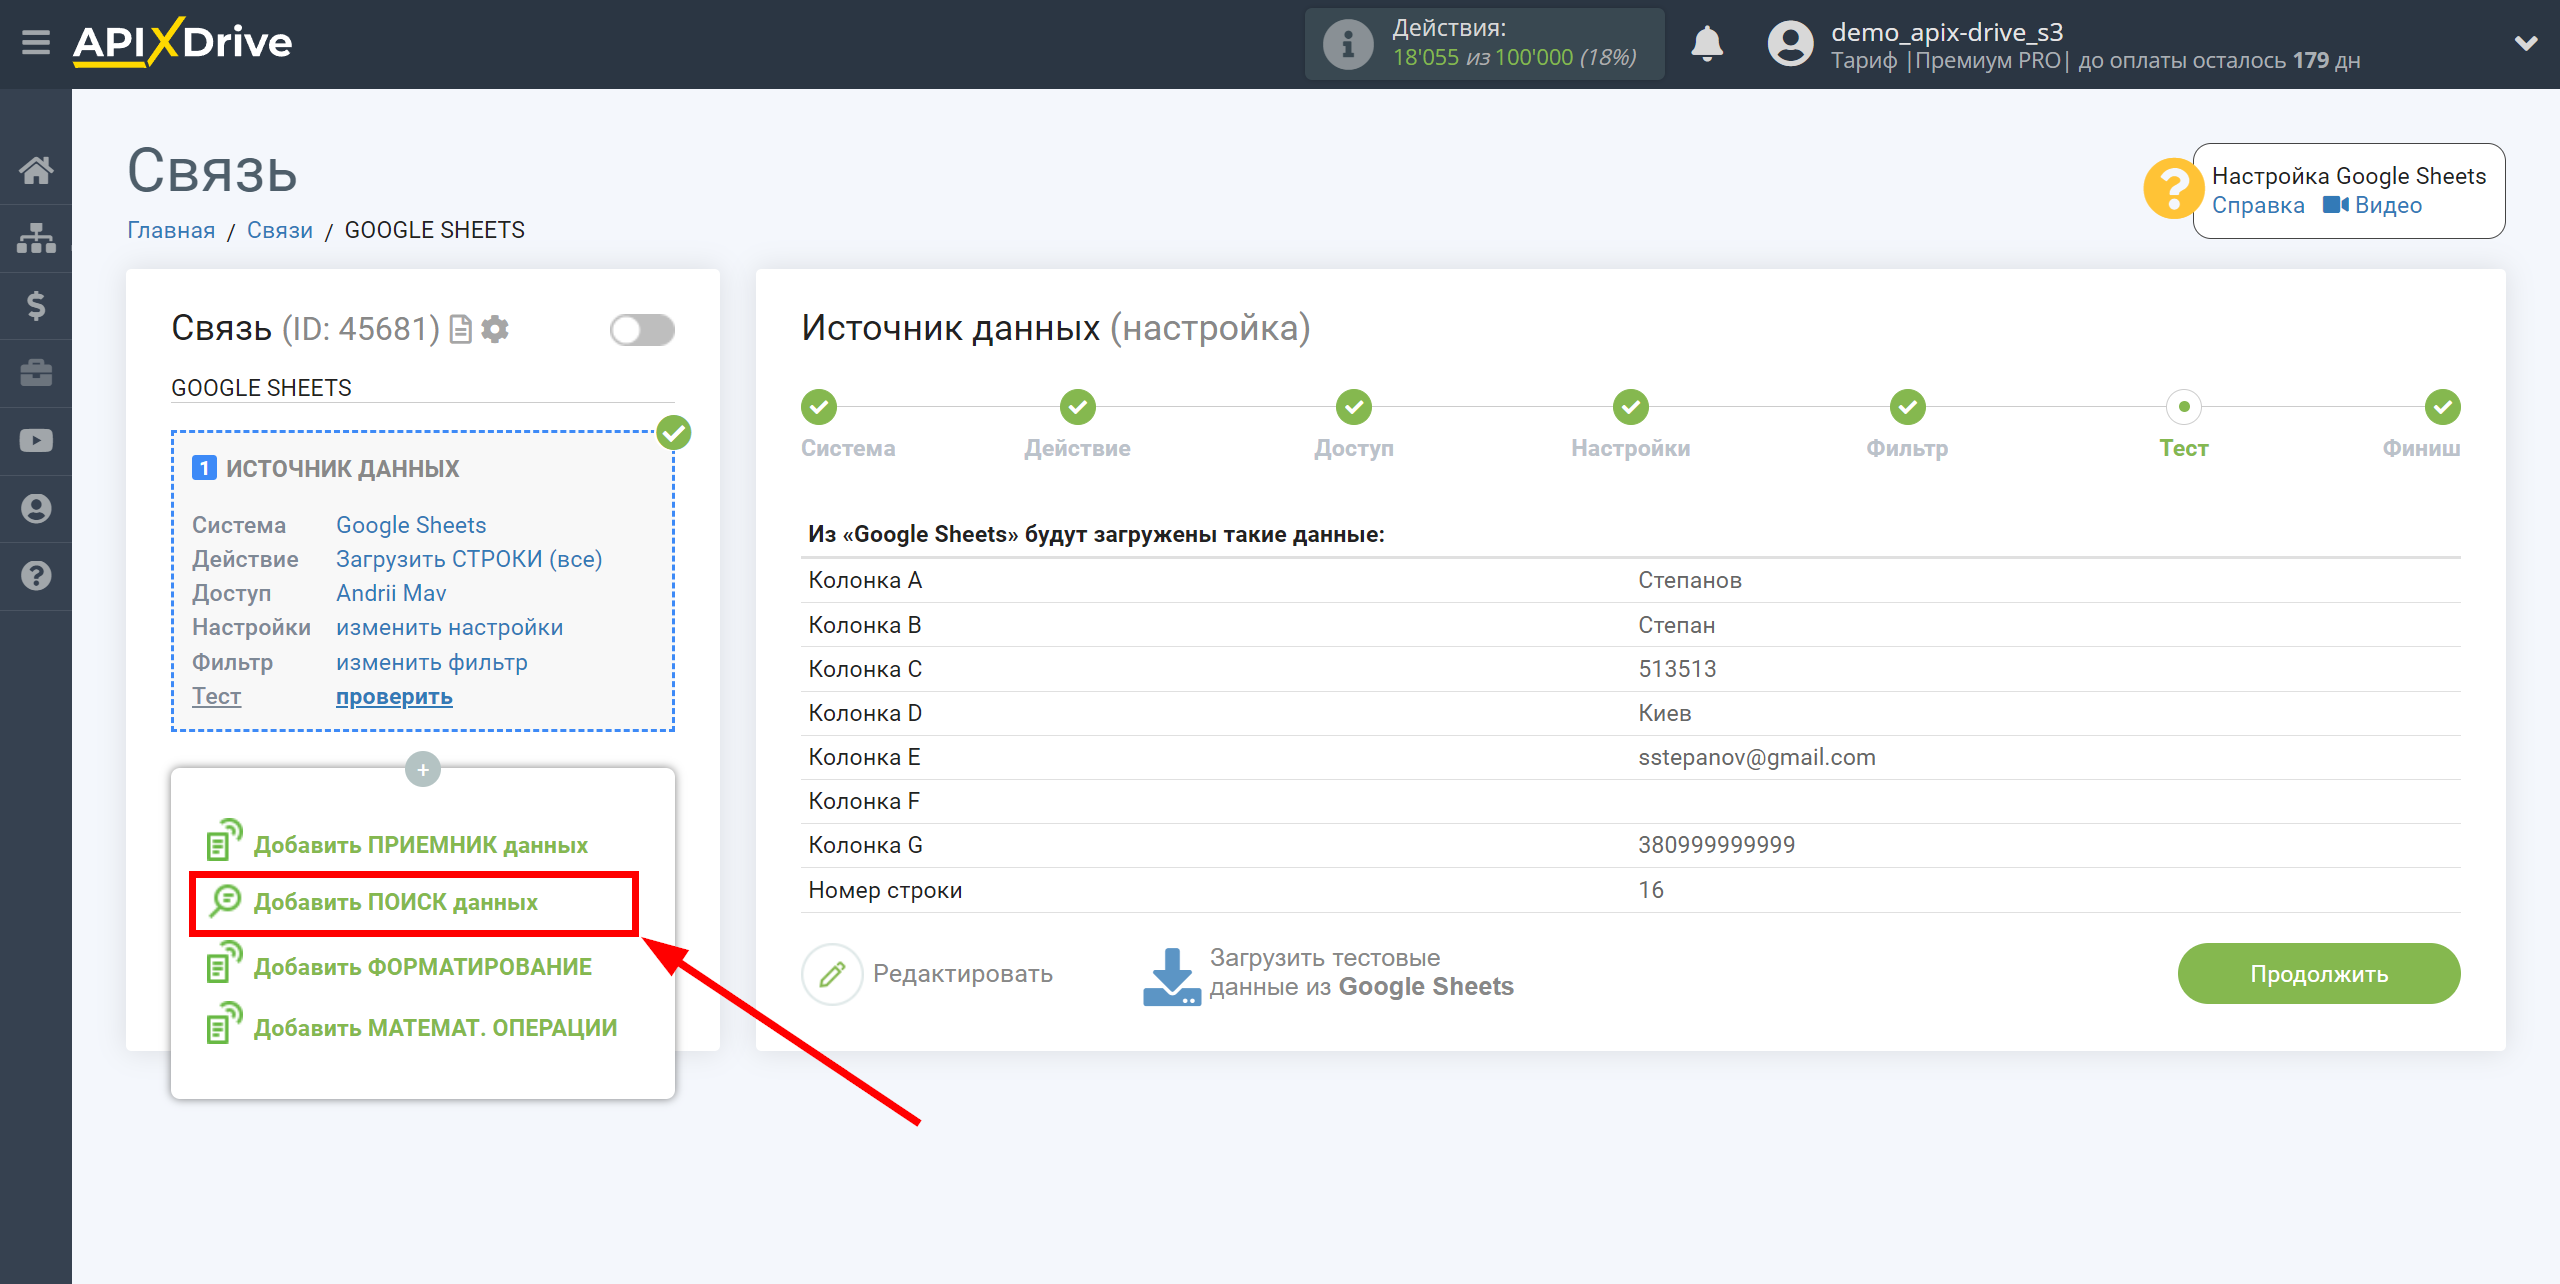Click the ИСТОЧНИК ДАННЫХ block header
2560x1284 pixels.
342,468
